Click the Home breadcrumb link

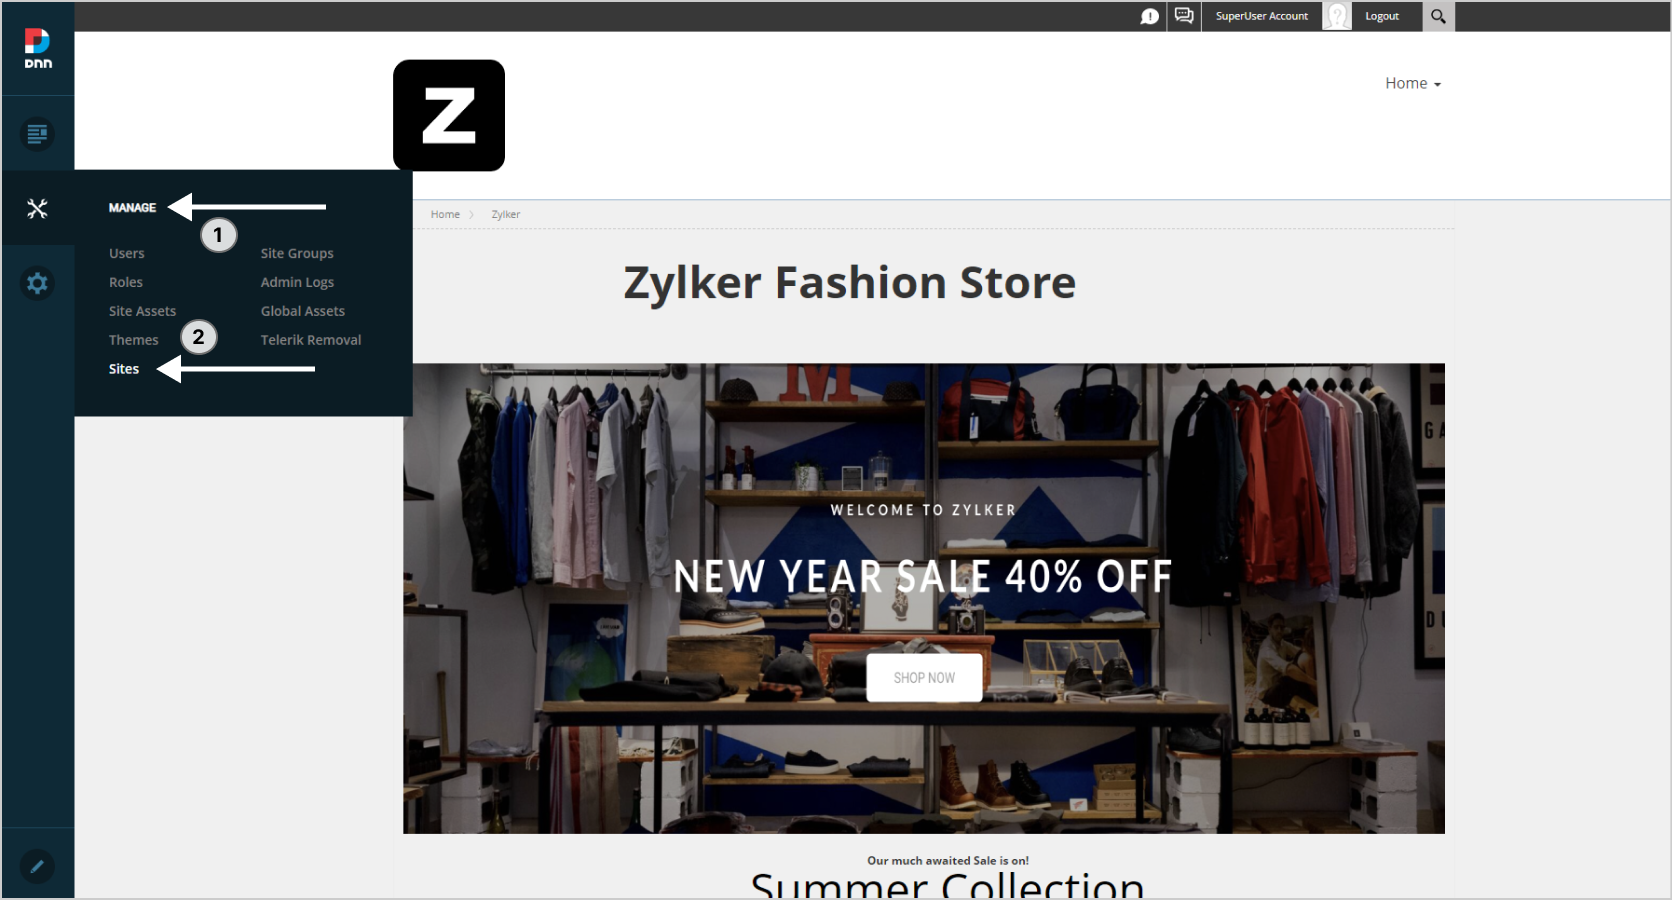[x=445, y=214]
